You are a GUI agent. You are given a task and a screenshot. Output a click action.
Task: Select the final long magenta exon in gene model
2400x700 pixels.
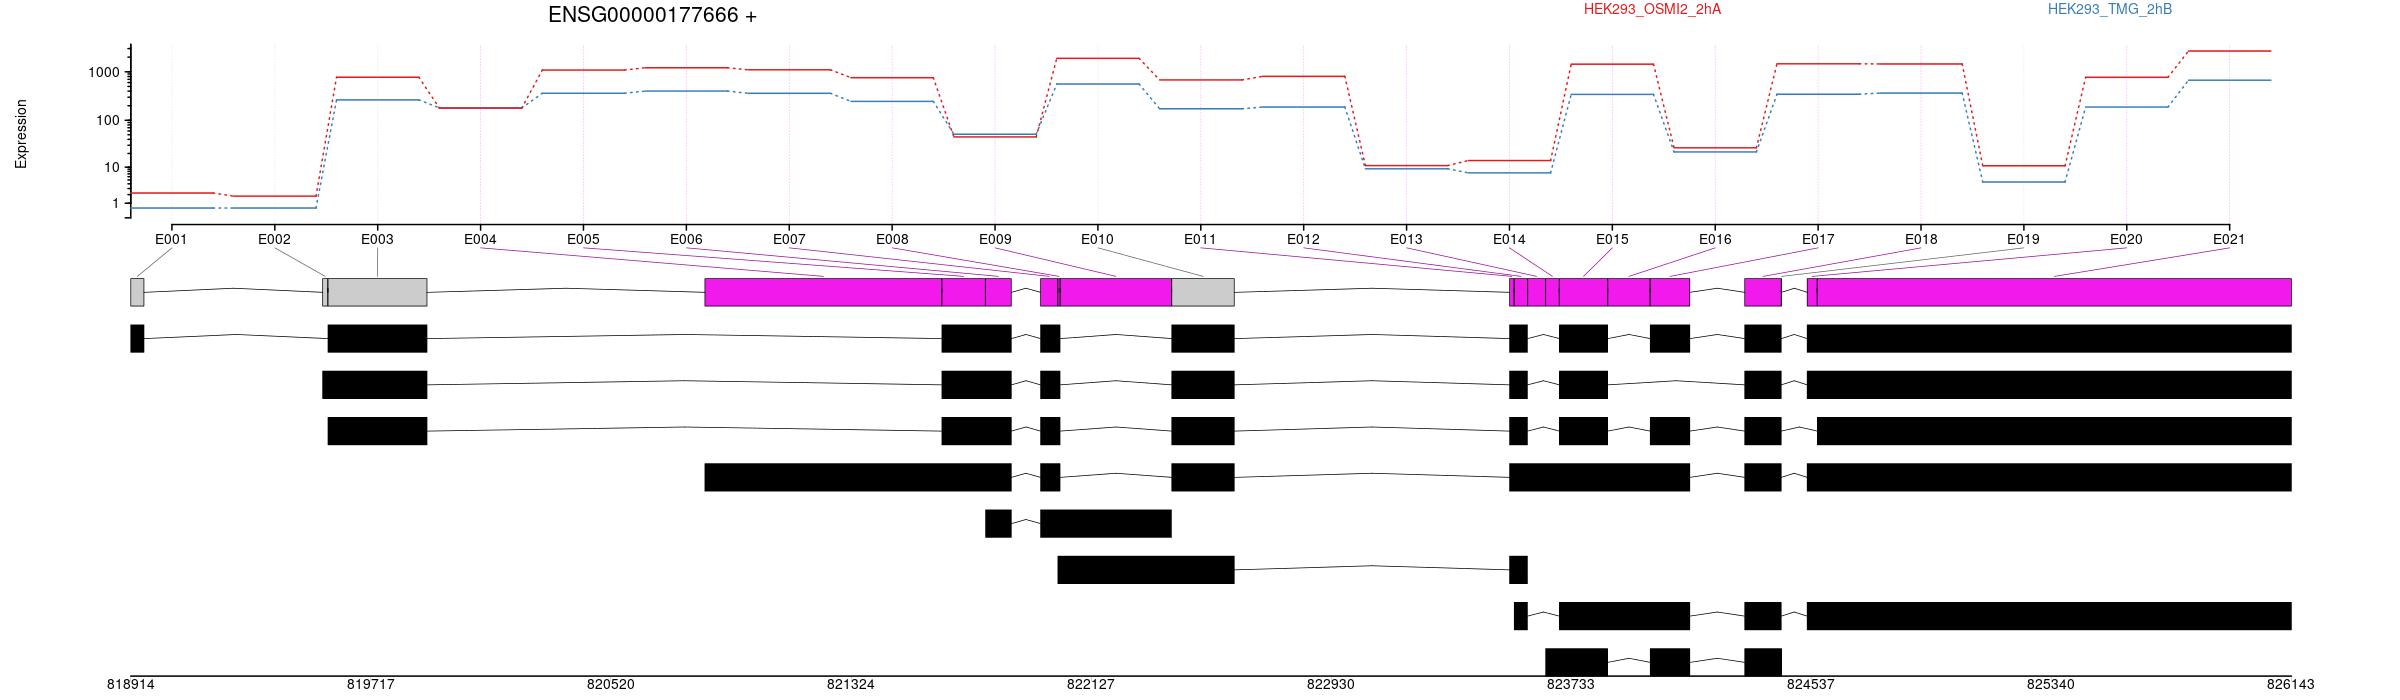pyautogui.click(x=2054, y=292)
